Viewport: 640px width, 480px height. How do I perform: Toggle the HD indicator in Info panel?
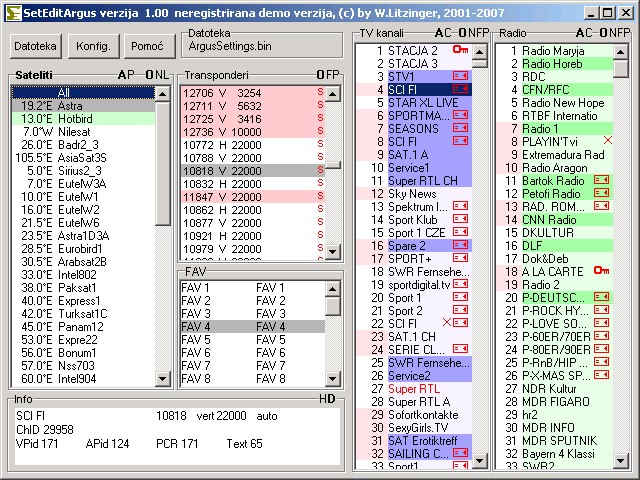pos(327,399)
